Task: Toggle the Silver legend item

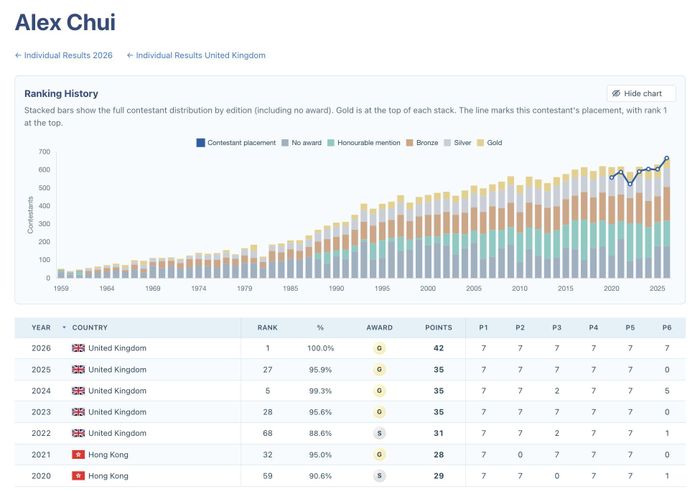Action: [458, 143]
